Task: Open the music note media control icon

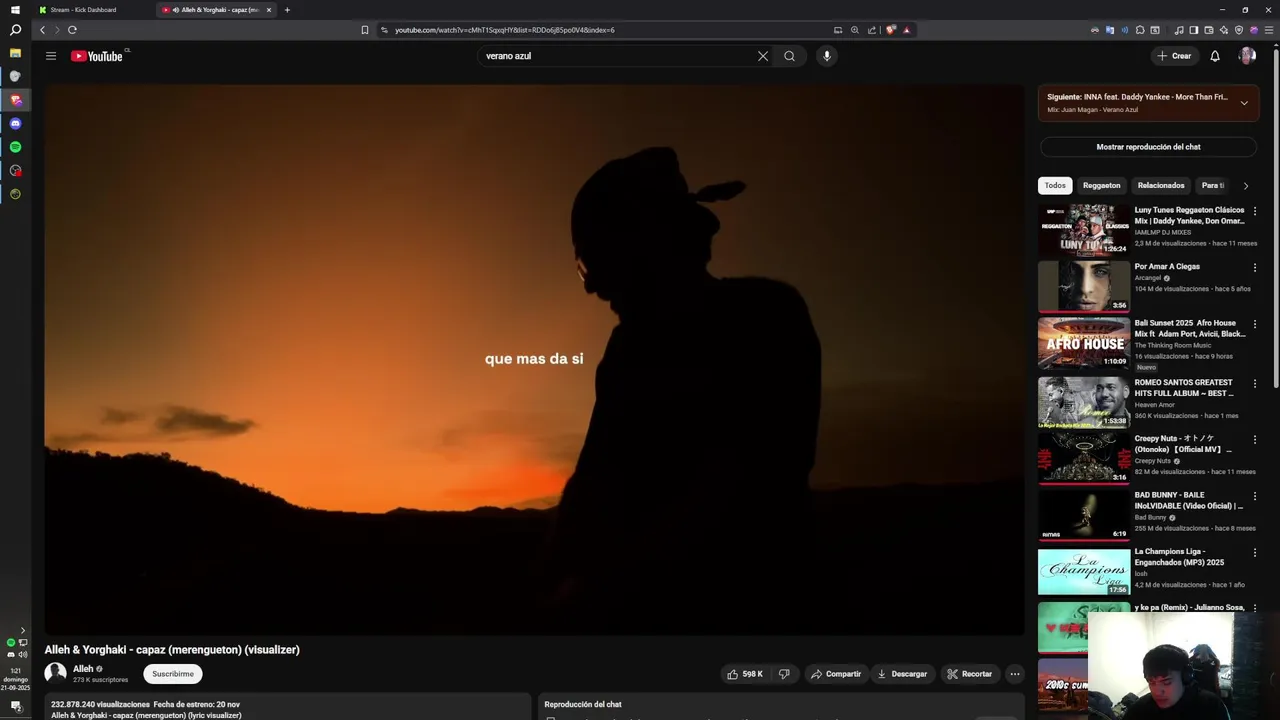Action: click(x=1179, y=30)
